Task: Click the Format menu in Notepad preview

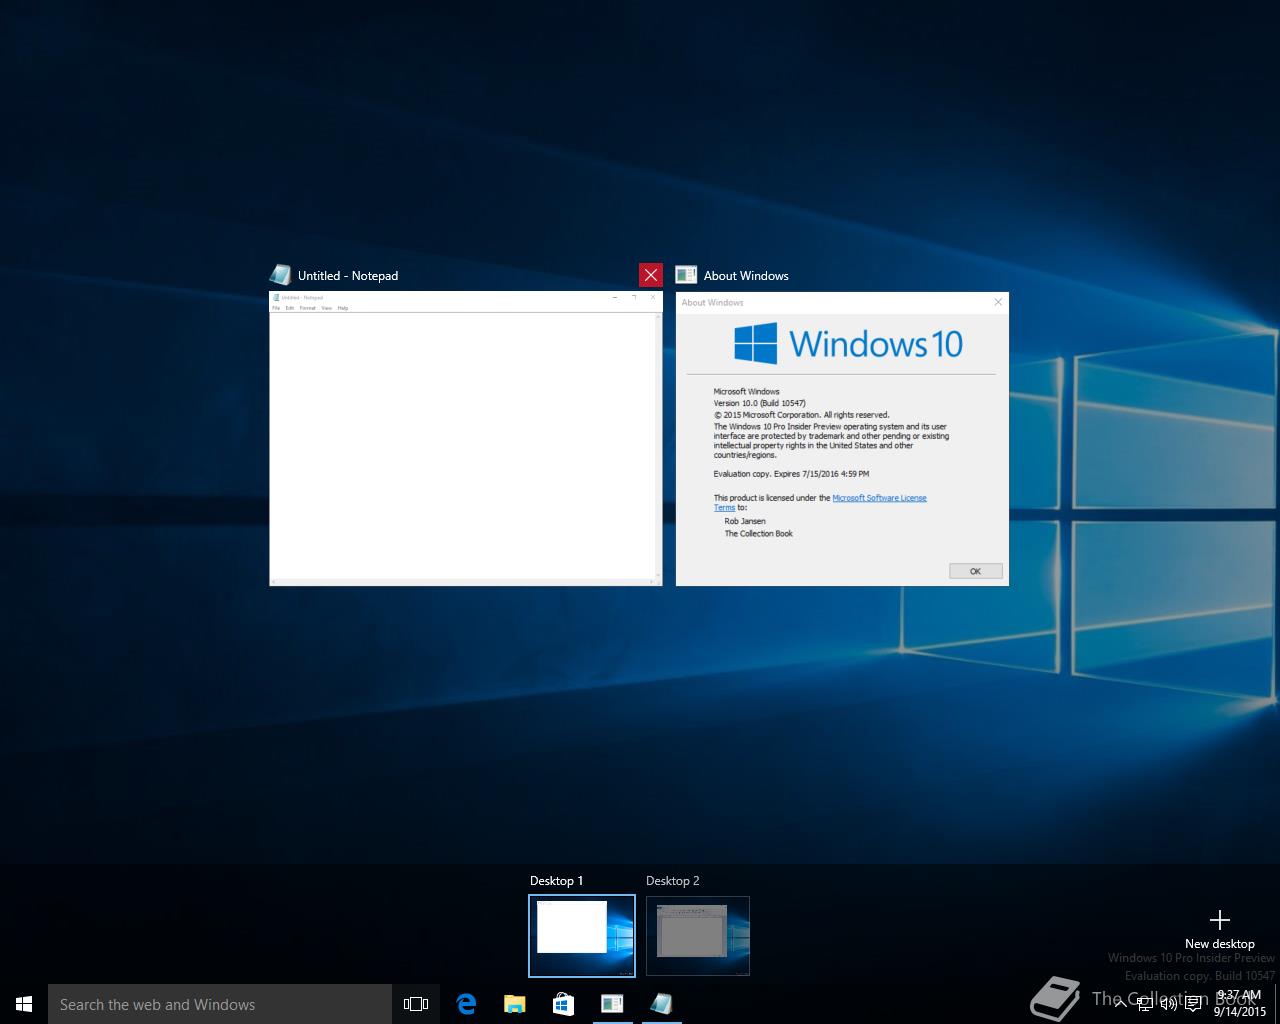Action: point(307,308)
